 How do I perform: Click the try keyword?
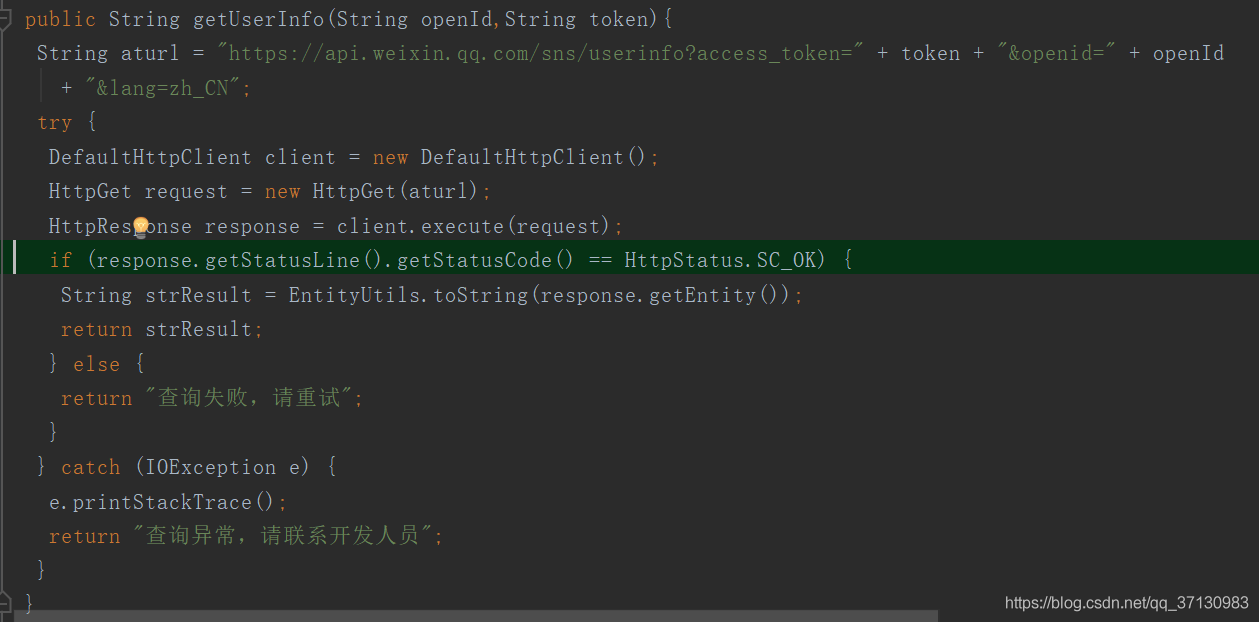(54, 123)
